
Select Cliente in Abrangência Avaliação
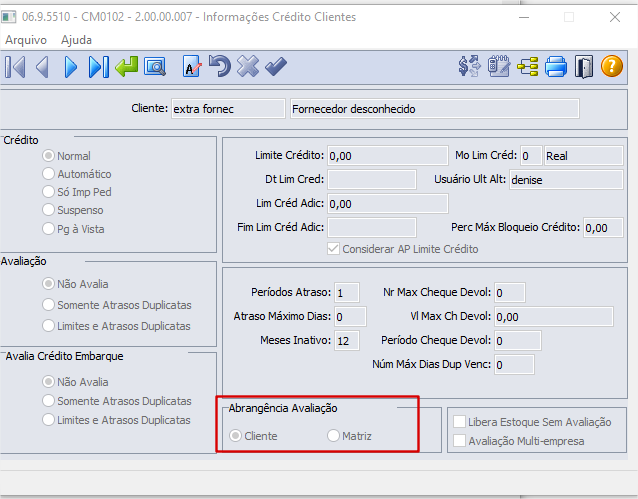253,436
